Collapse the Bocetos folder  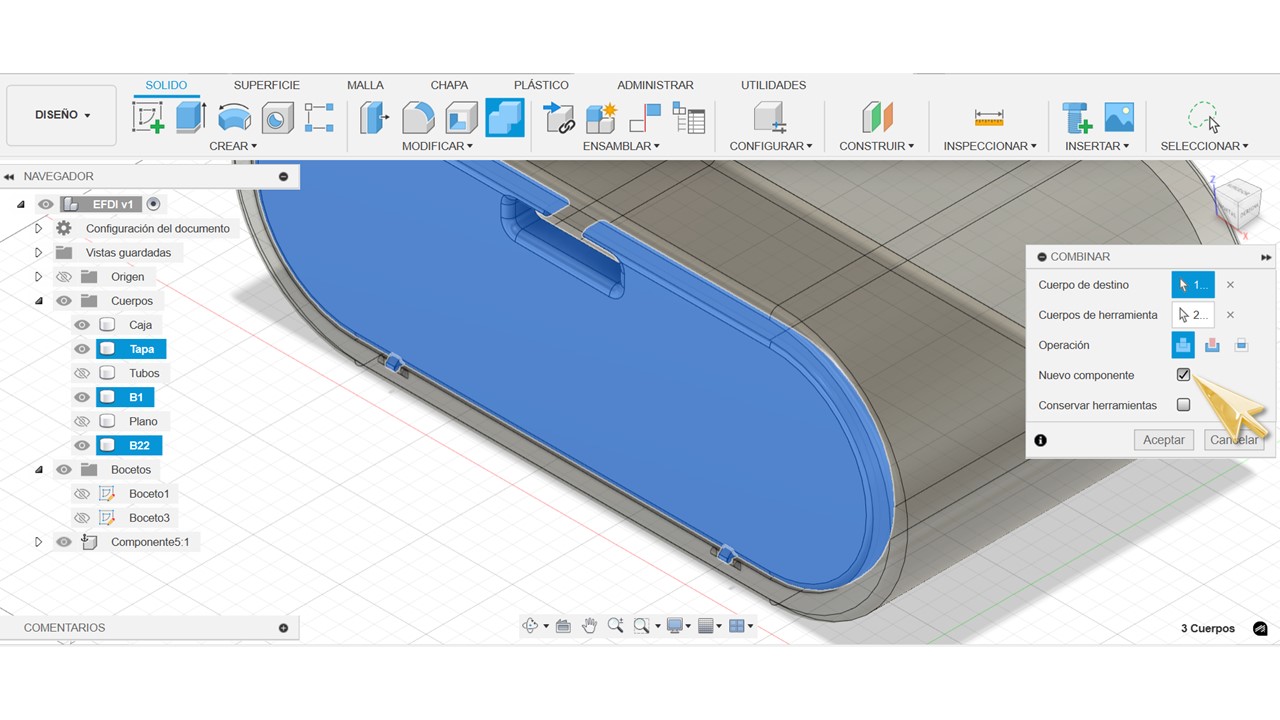click(x=39, y=470)
